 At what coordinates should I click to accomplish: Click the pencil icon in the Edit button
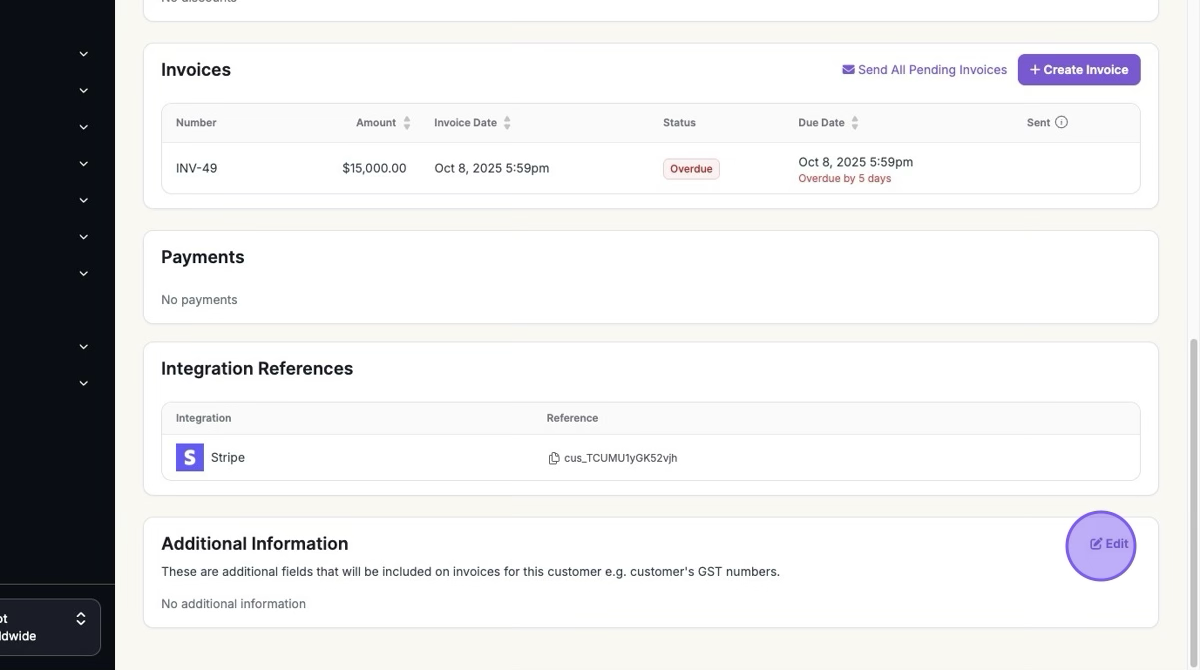[x=1096, y=544]
